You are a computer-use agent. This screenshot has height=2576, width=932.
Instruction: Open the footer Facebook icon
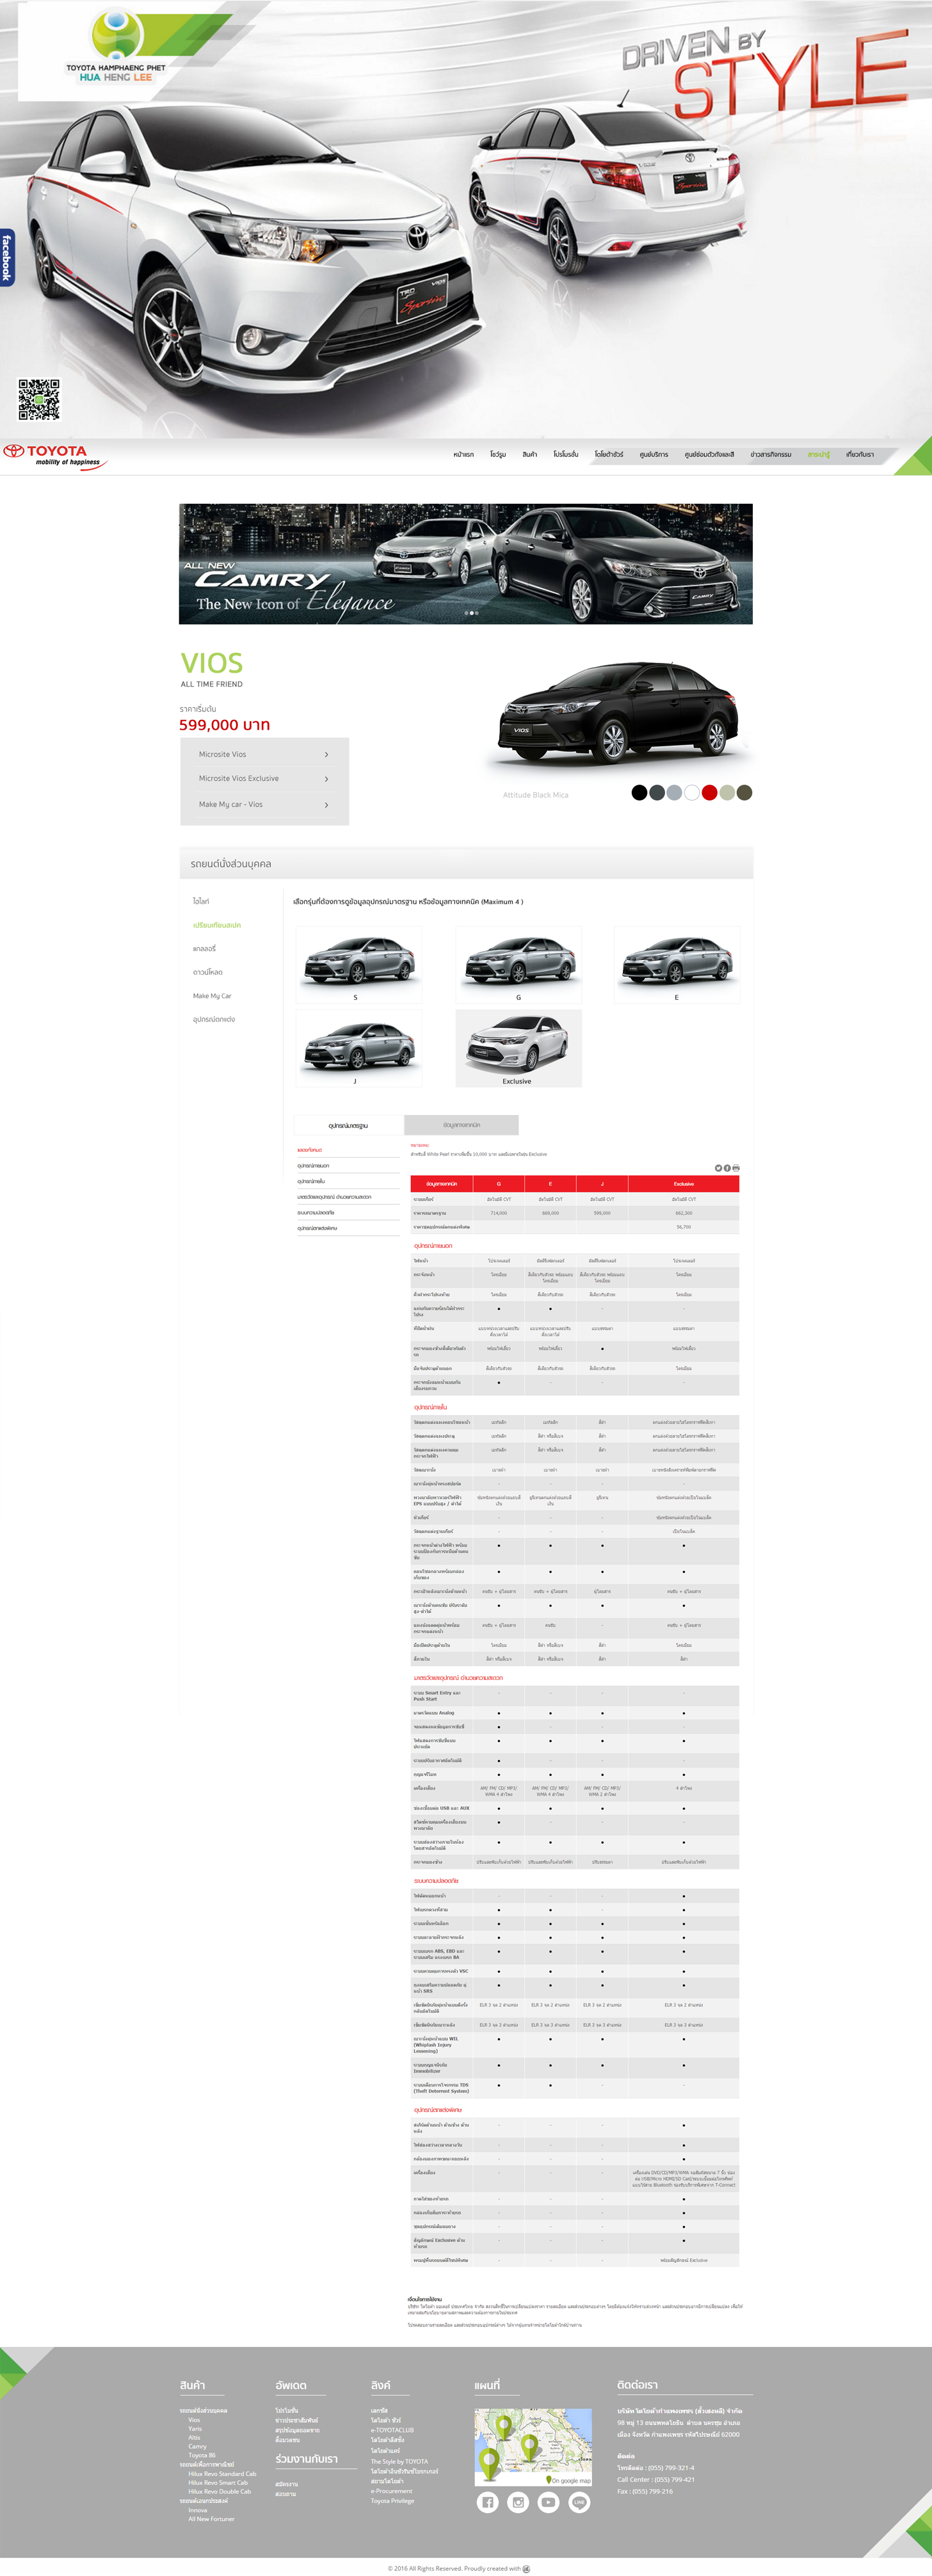click(487, 2502)
